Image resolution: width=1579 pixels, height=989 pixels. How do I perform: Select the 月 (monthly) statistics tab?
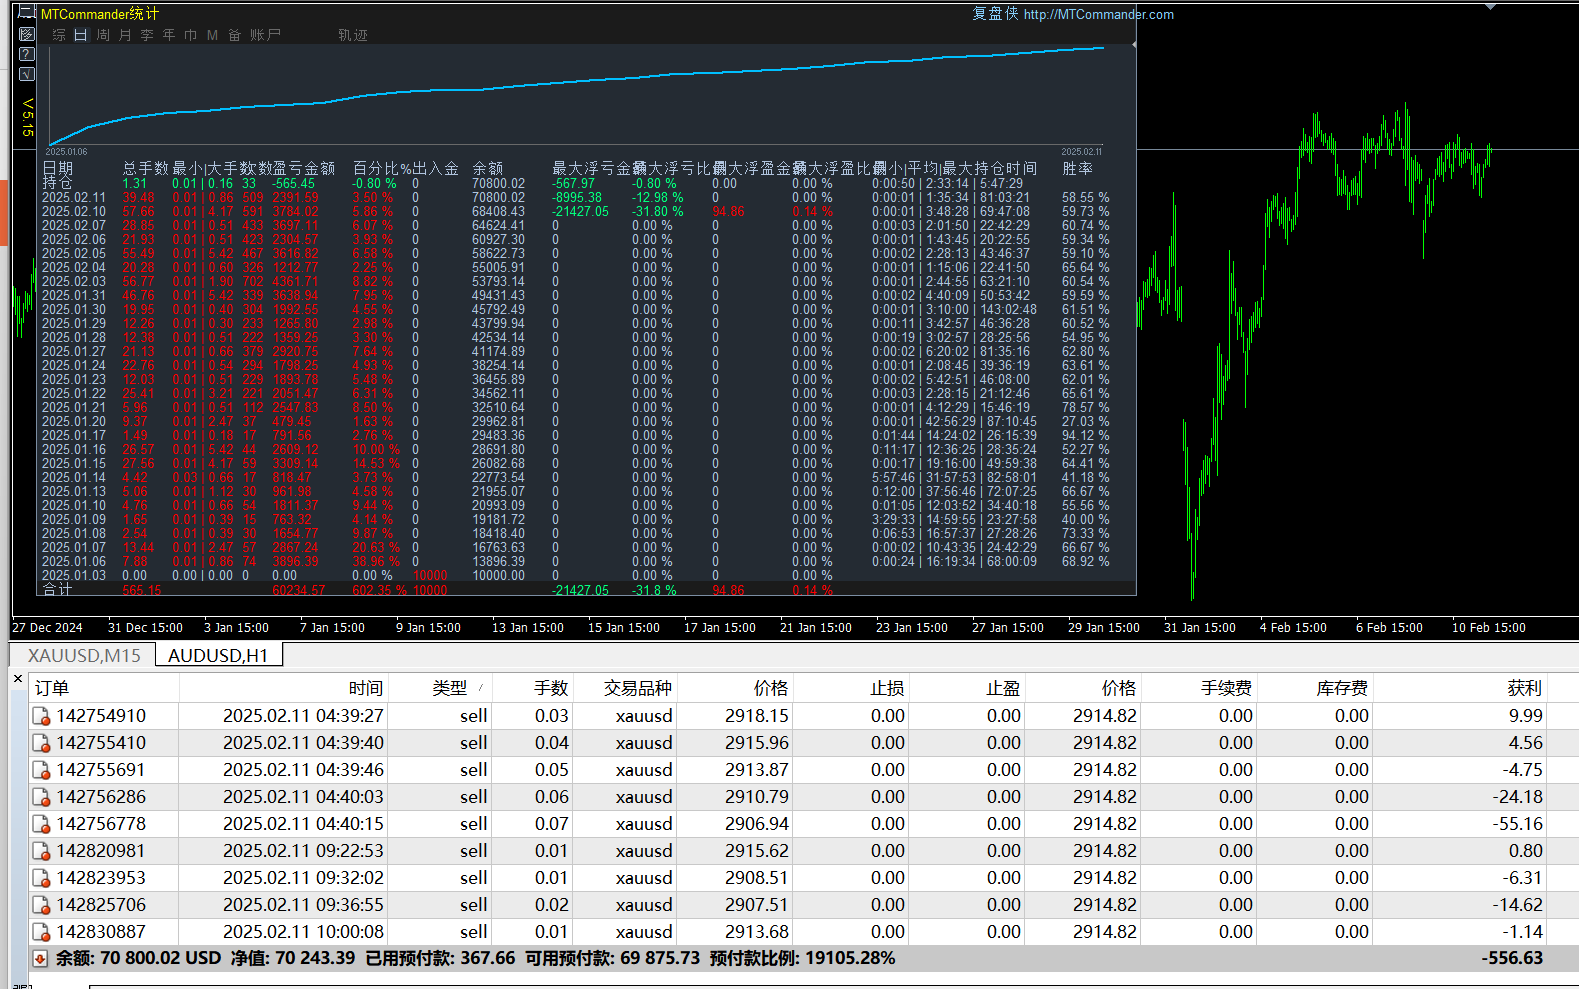[125, 35]
